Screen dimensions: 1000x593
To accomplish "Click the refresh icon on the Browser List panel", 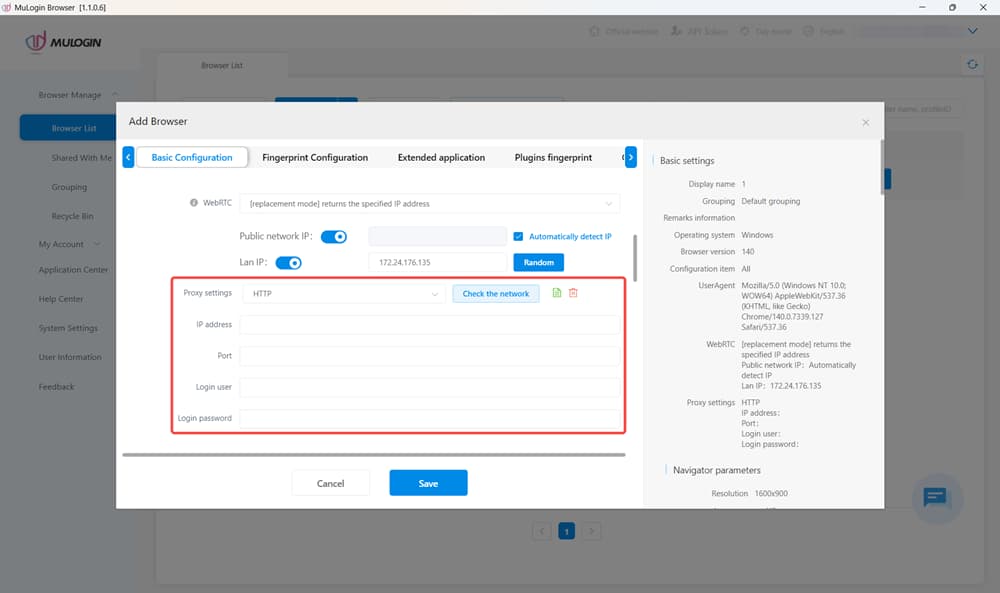I will (971, 63).
